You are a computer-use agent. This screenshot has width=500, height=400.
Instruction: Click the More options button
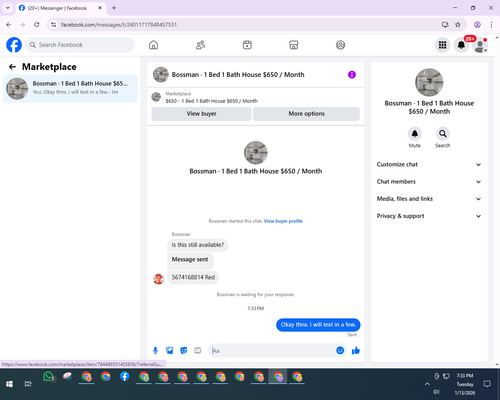click(306, 114)
